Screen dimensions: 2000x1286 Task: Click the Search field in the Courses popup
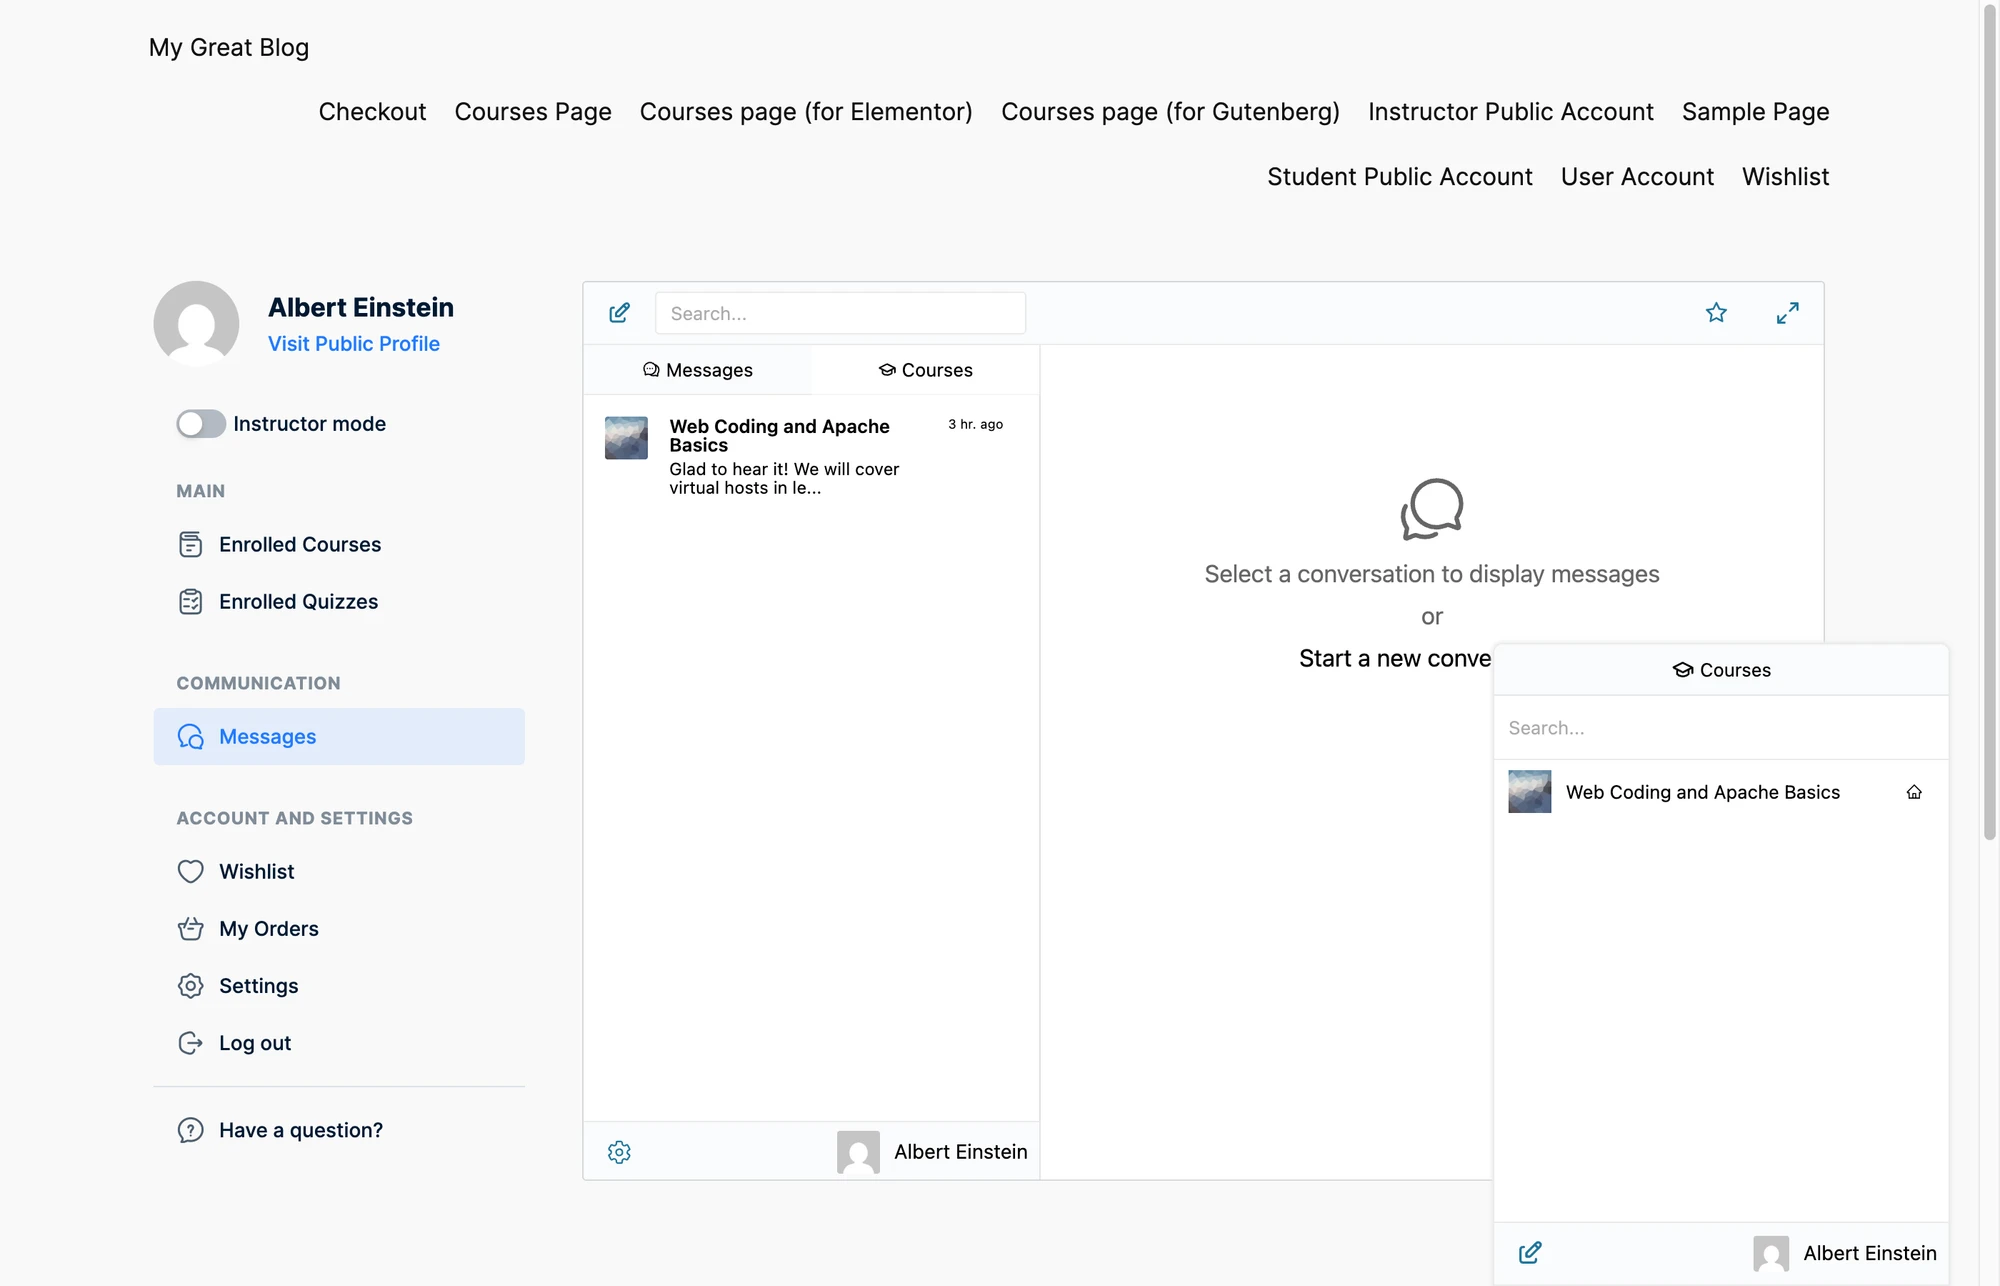pos(1721,728)
